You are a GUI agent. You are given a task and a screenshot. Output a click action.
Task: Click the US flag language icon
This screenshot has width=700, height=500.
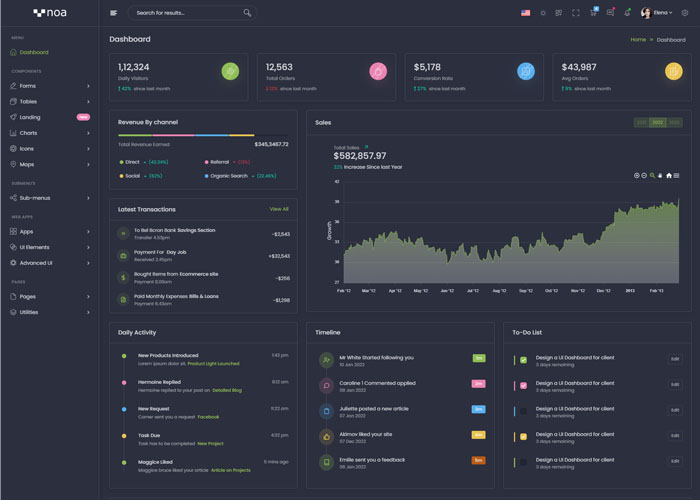pos(525,13)
